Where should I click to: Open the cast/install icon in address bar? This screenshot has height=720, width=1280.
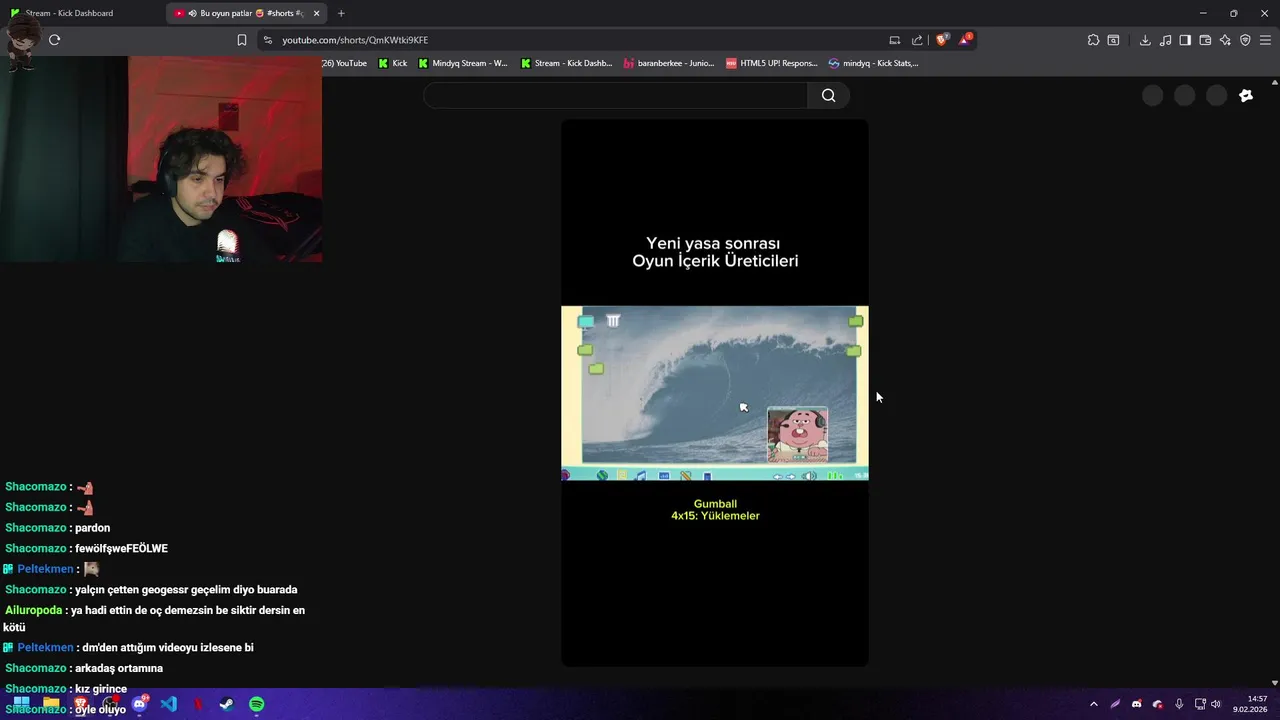coord(895,40)
